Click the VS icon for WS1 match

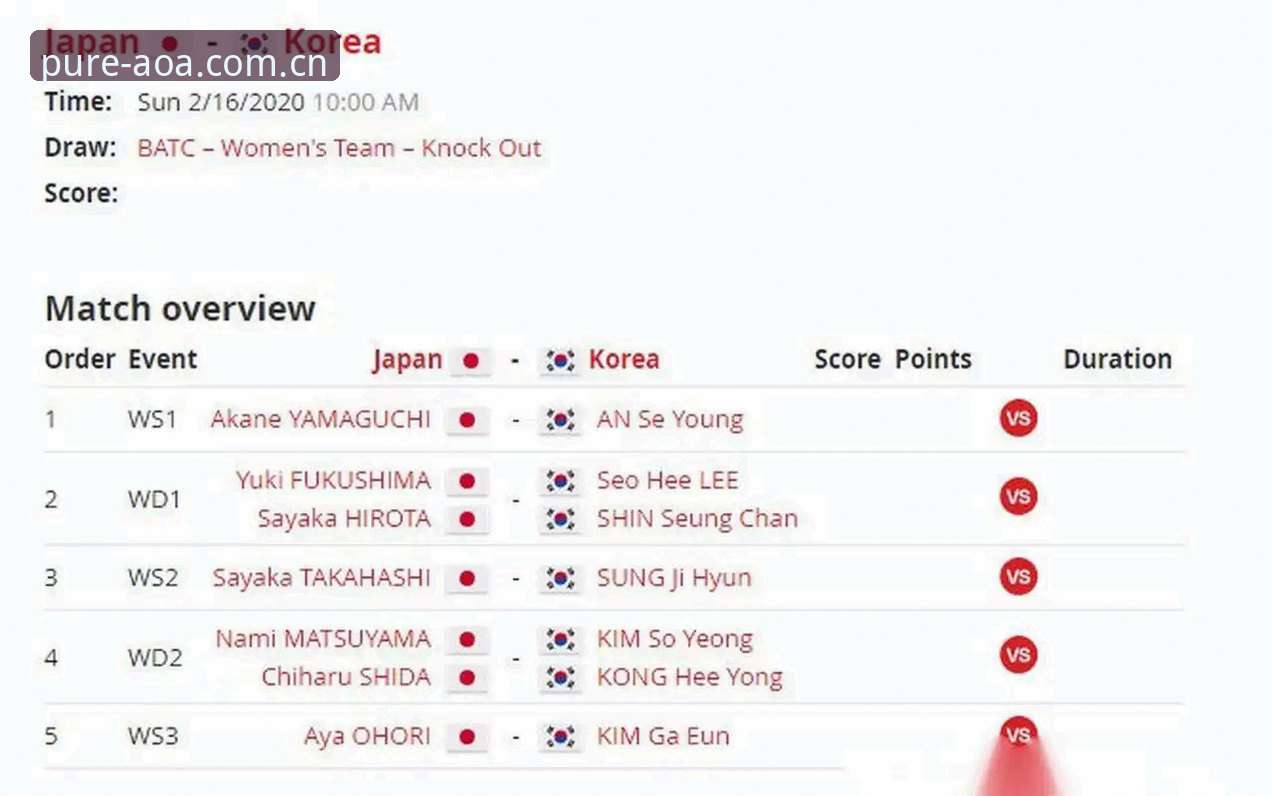1018,418
